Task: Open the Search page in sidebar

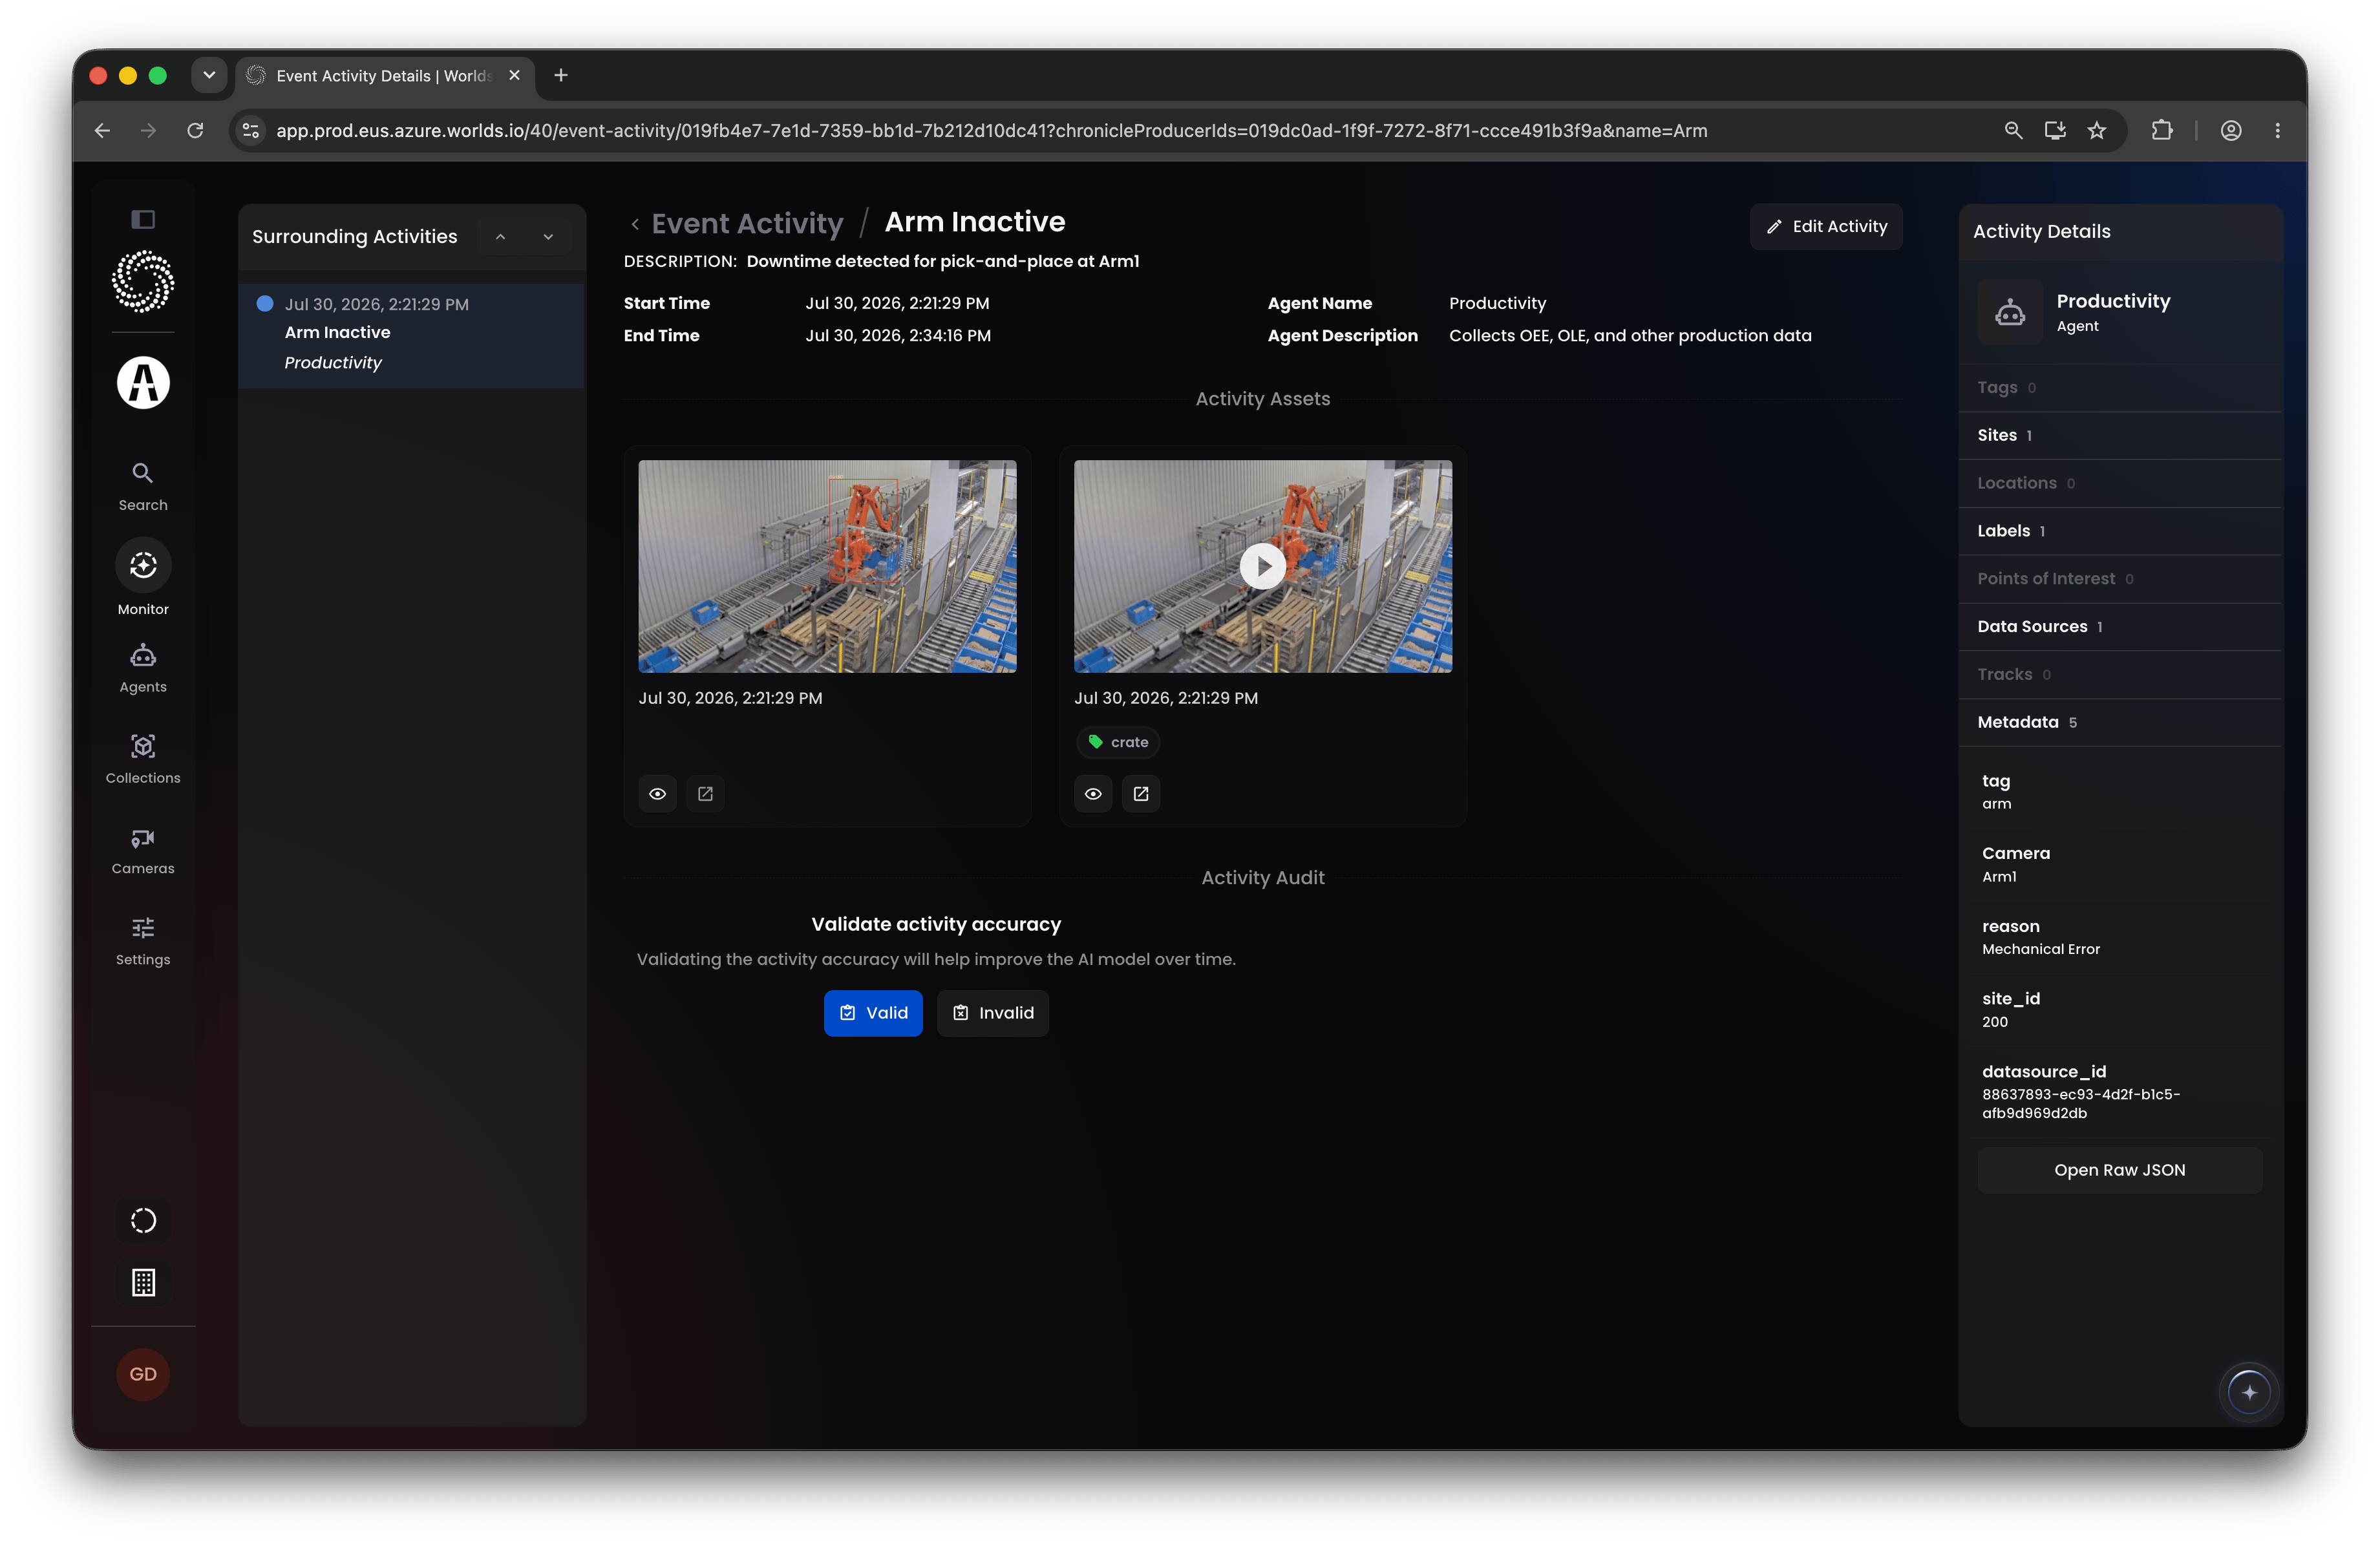Action: click(x=143, y=487)
